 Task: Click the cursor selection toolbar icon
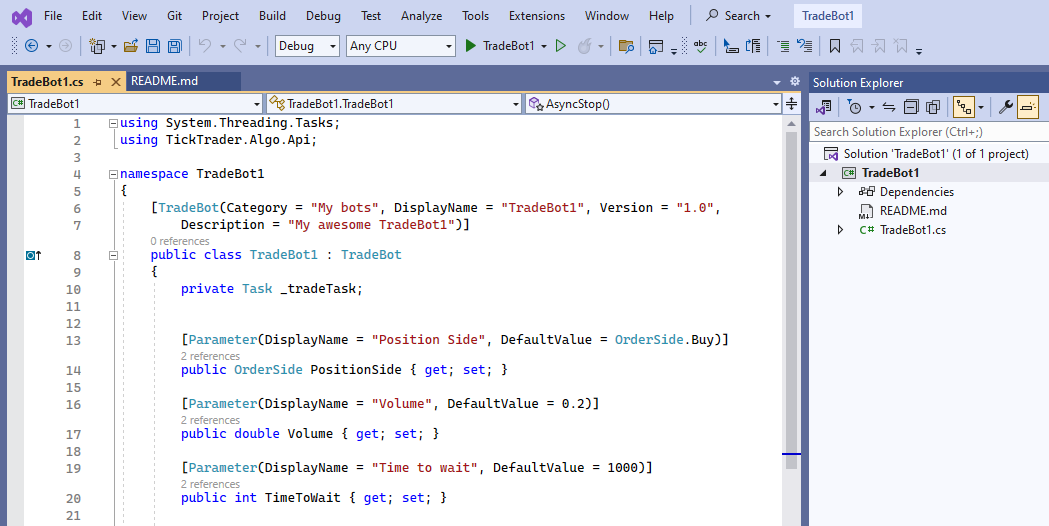click(731, 46)
